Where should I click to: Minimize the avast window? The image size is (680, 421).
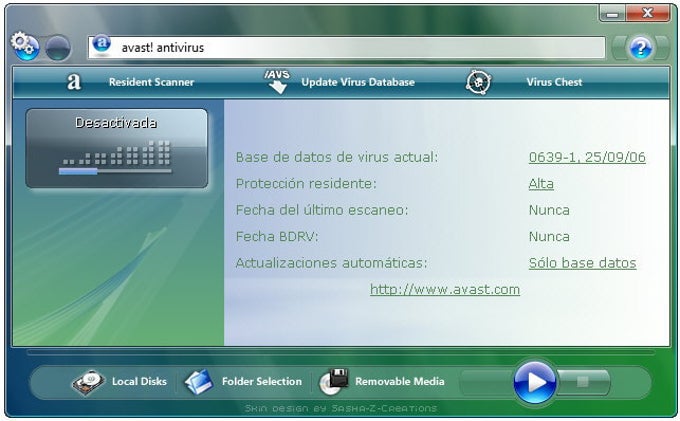click(612, 13)
